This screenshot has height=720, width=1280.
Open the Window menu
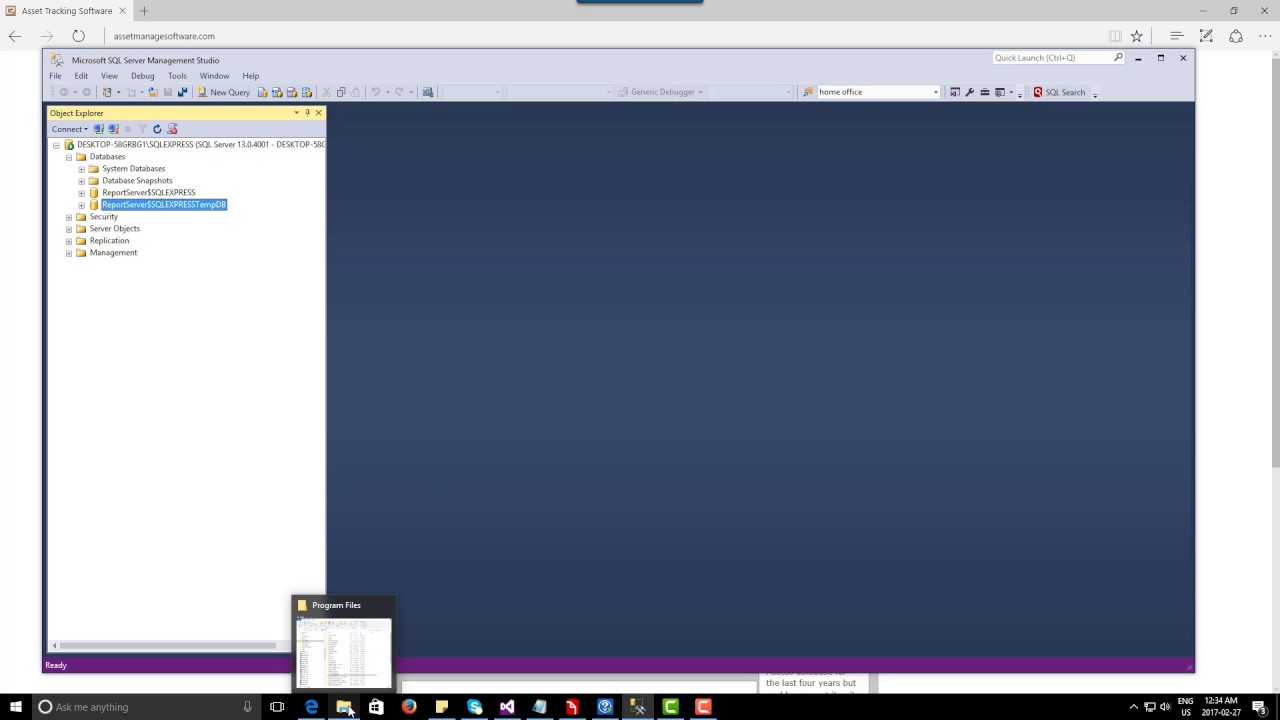[214, 76]
